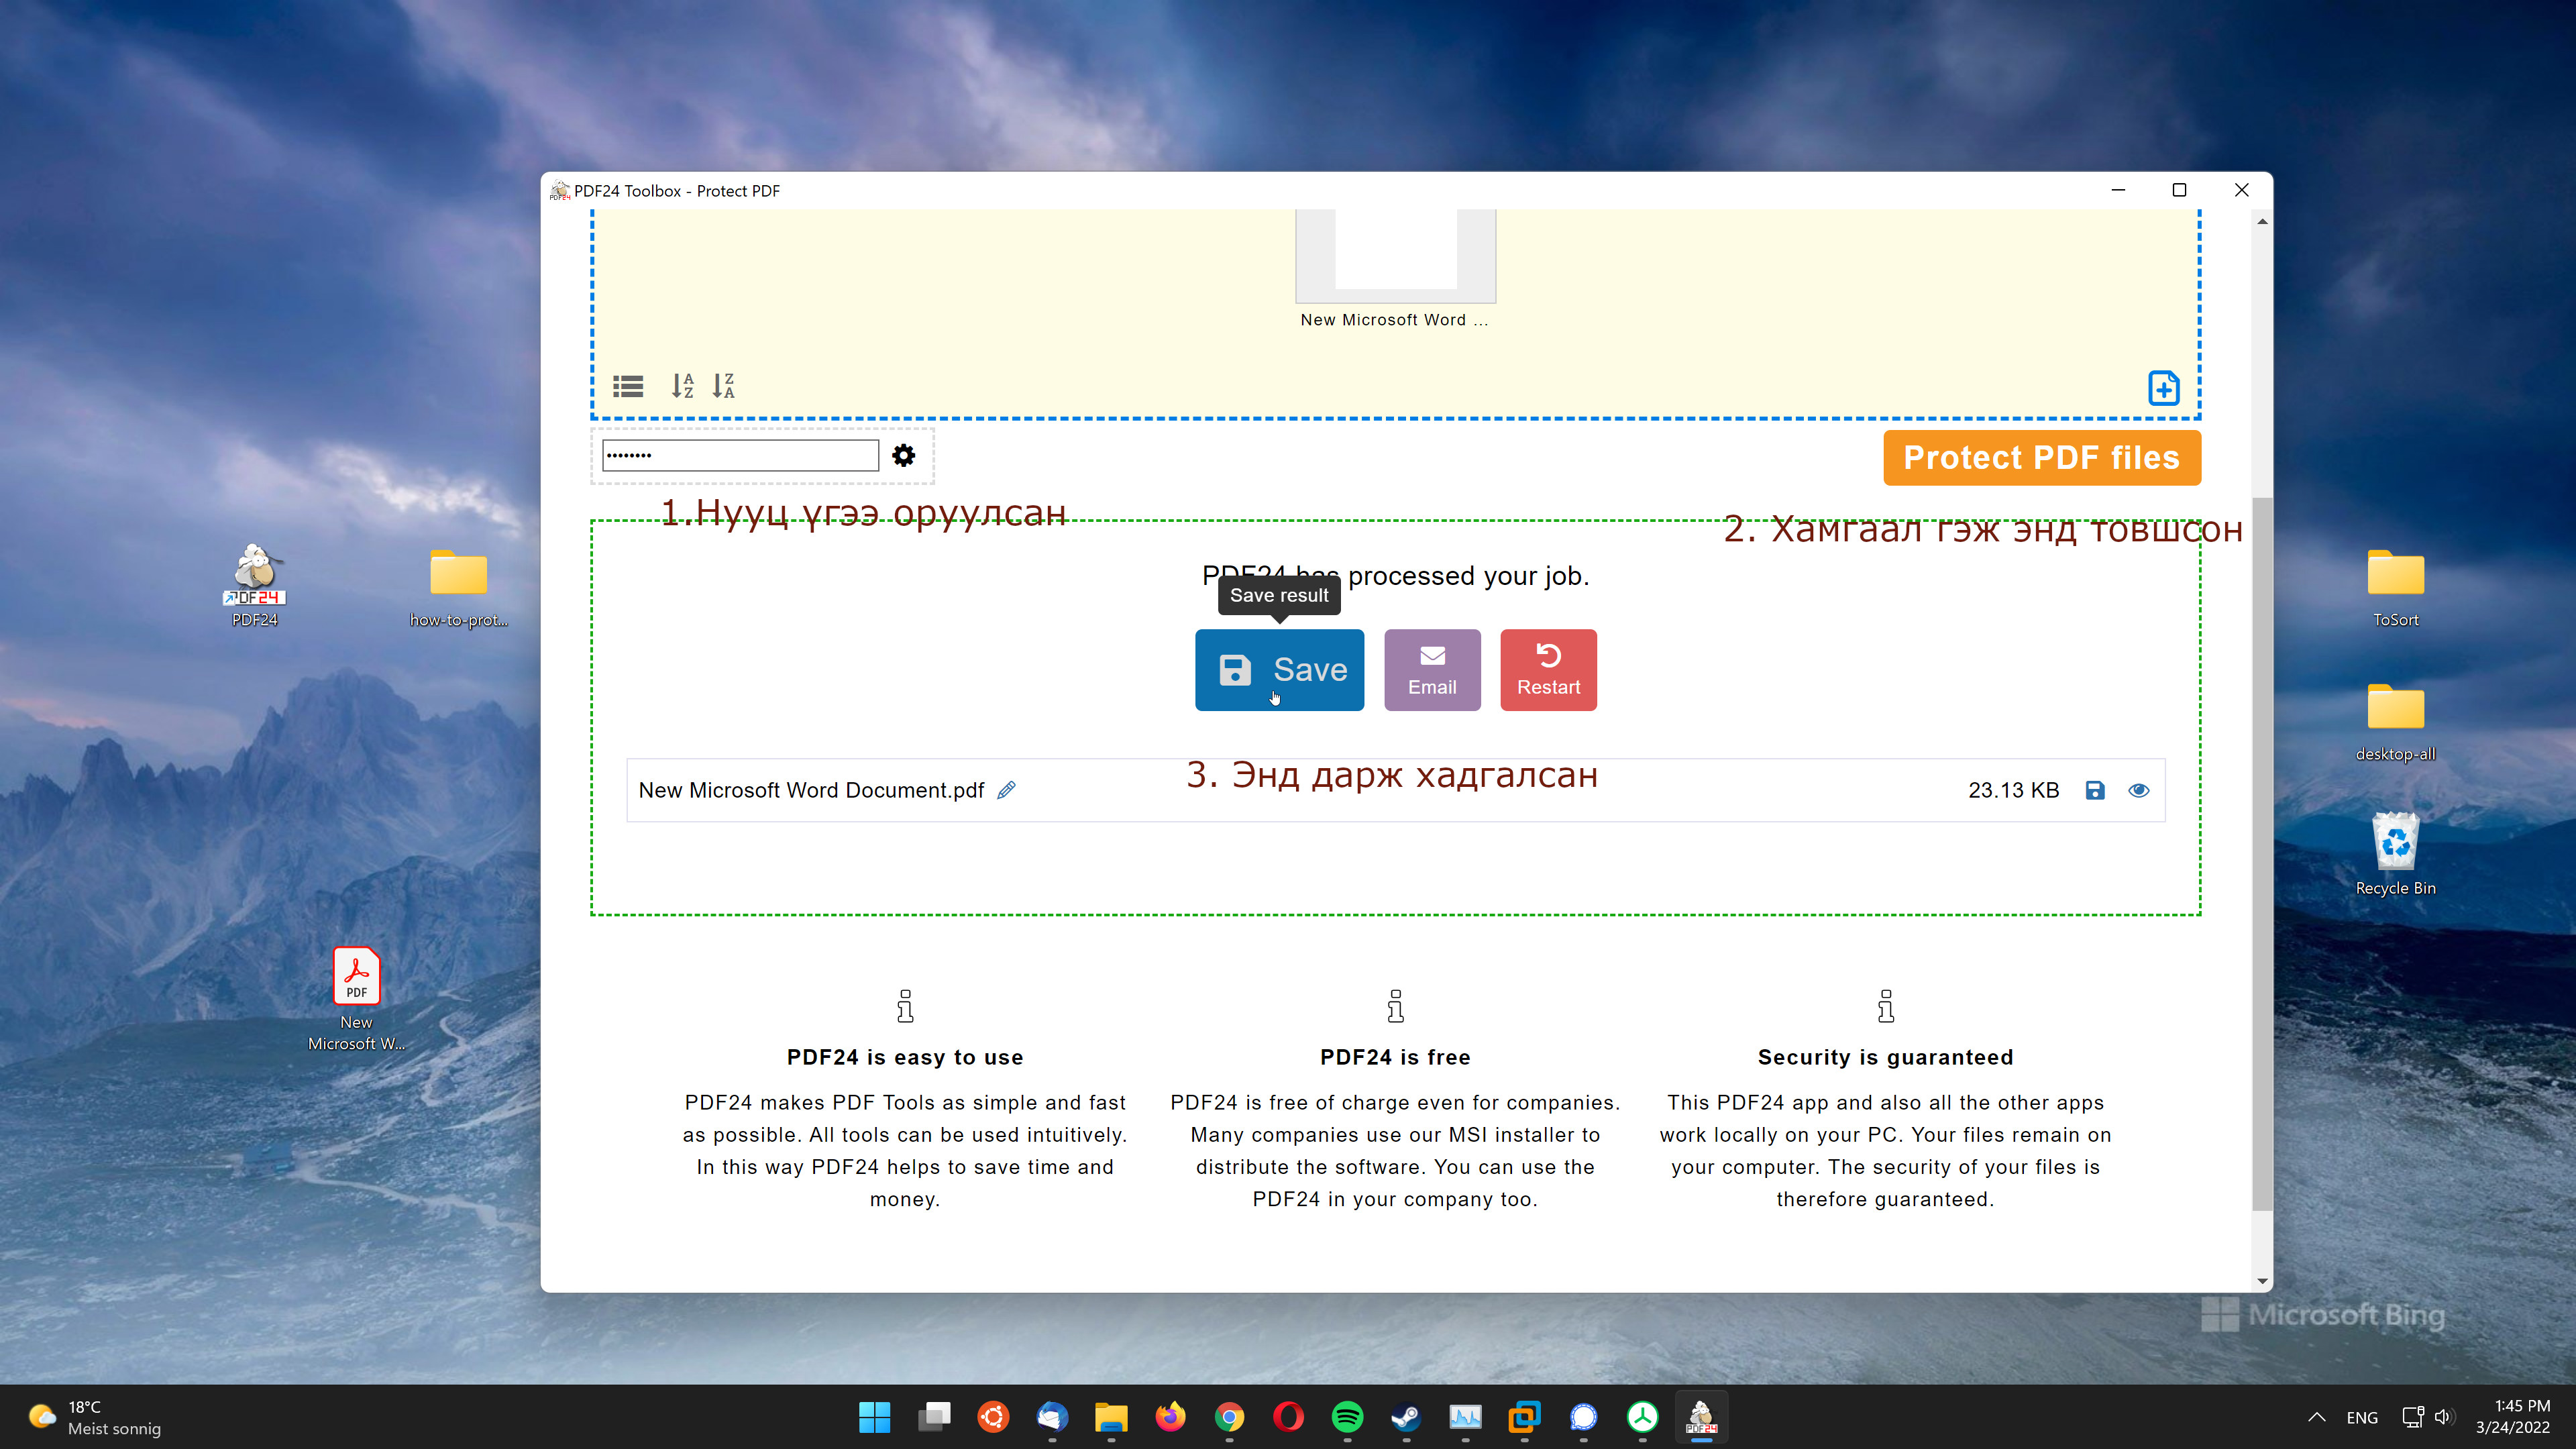Select New Microsoft W... PDF desktop file
2576x1449 pixels.
click(357, 998)
